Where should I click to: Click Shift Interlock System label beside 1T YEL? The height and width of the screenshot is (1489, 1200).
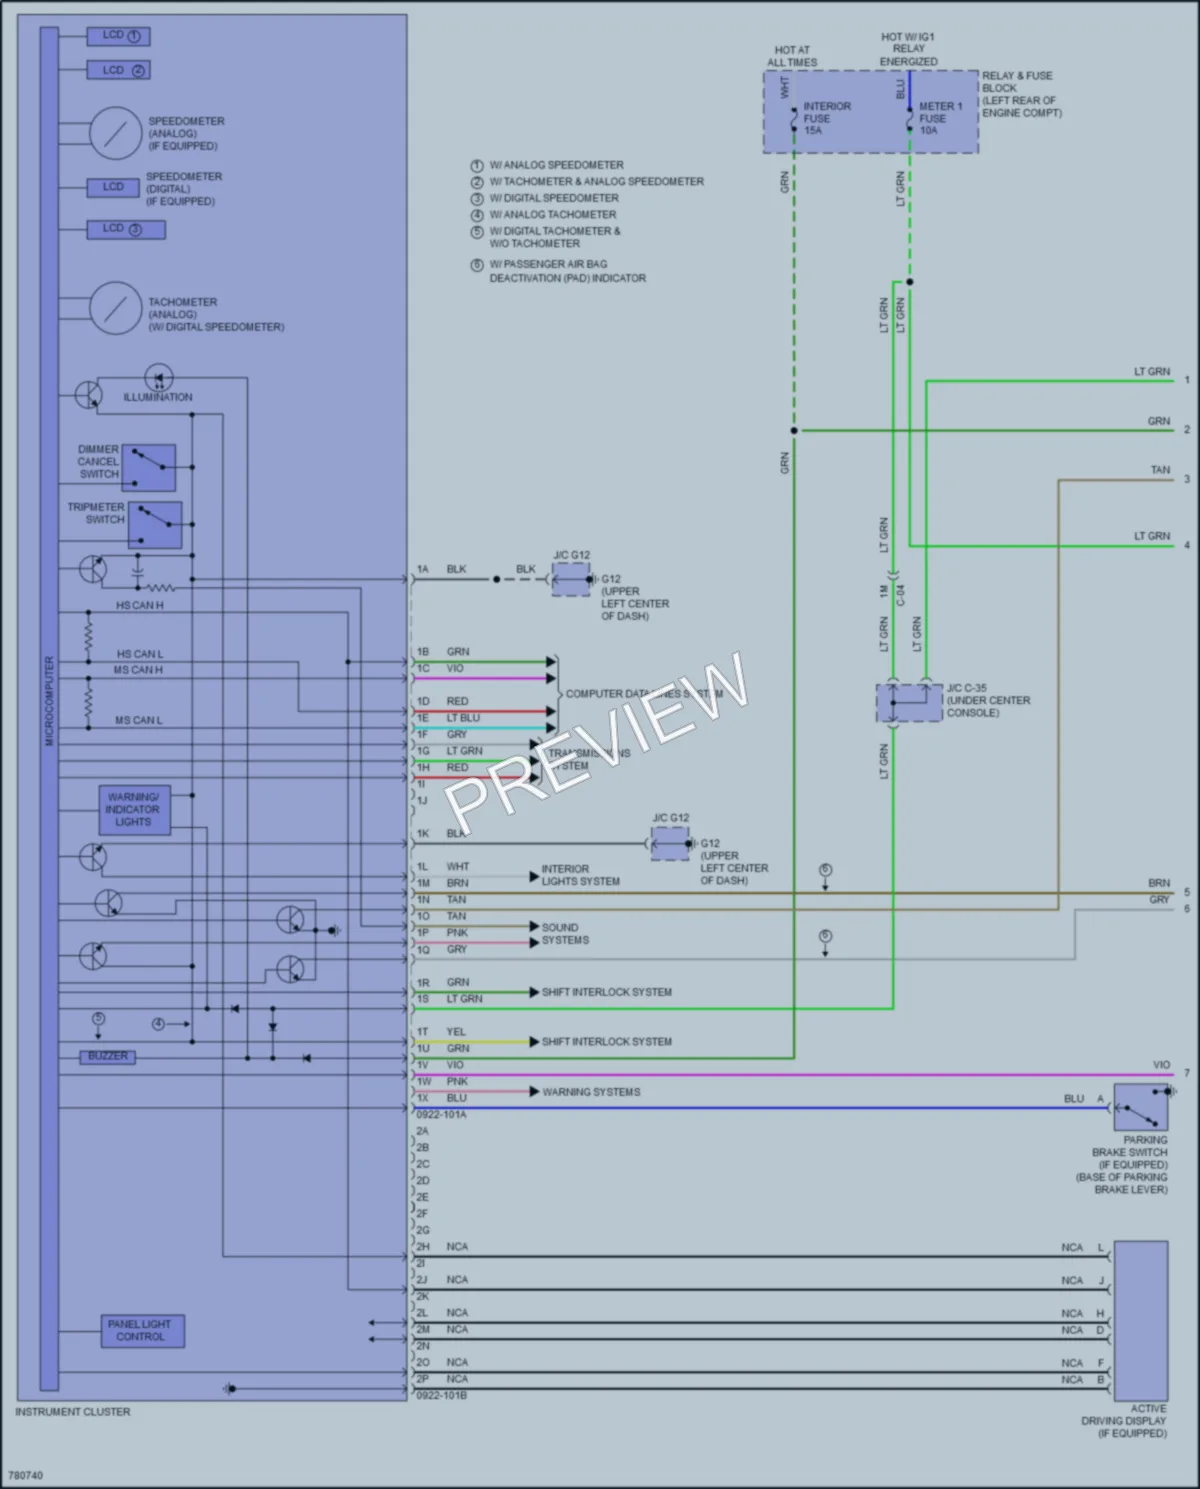click(x=607, y=1041)
